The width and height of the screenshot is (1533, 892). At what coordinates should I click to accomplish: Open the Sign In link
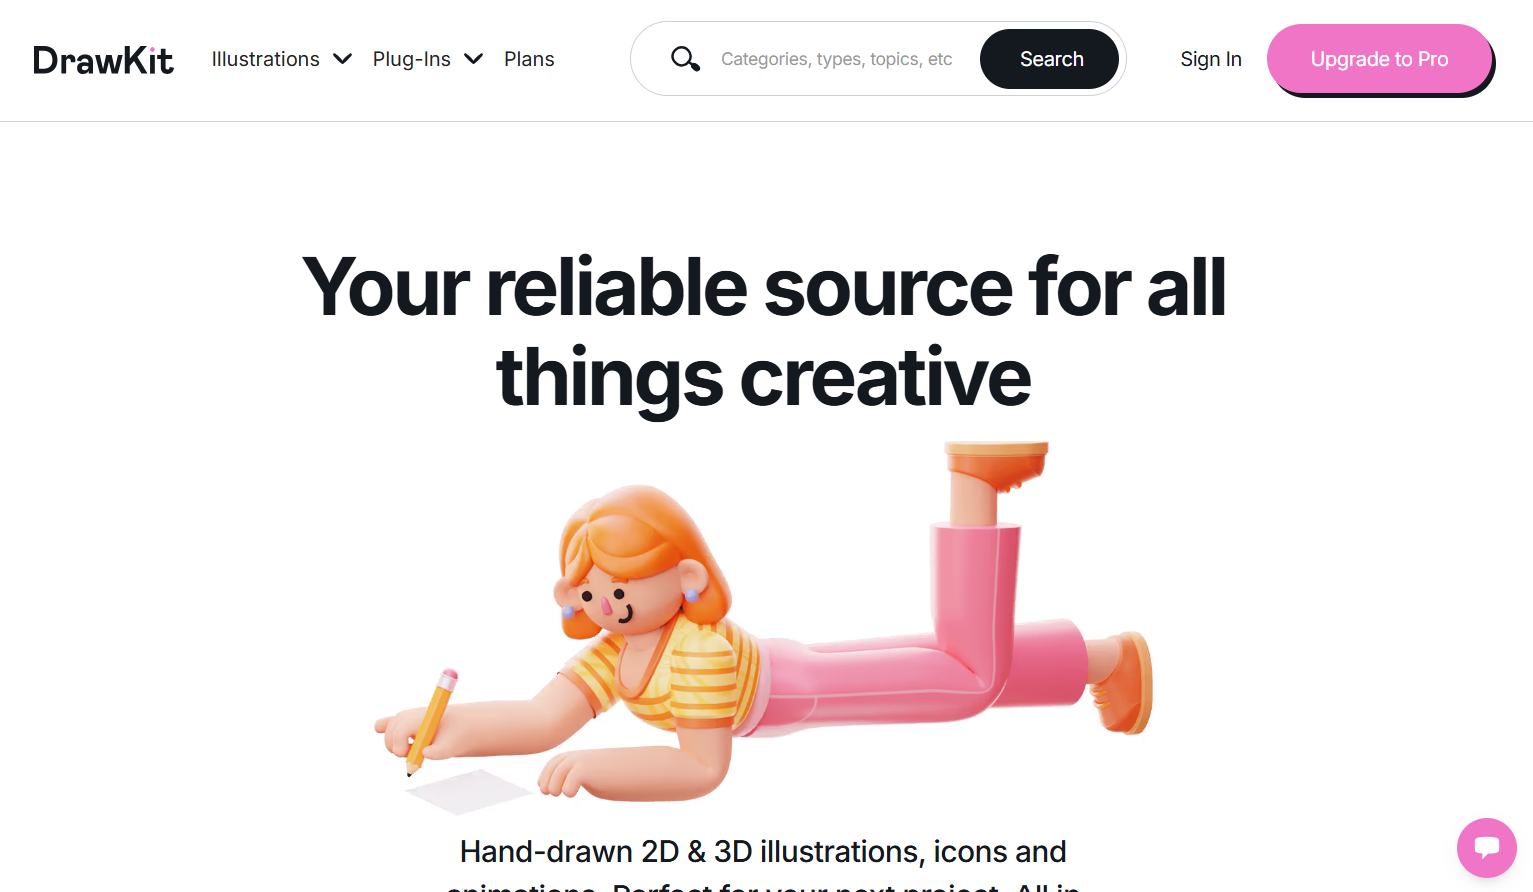(1210, 59)
